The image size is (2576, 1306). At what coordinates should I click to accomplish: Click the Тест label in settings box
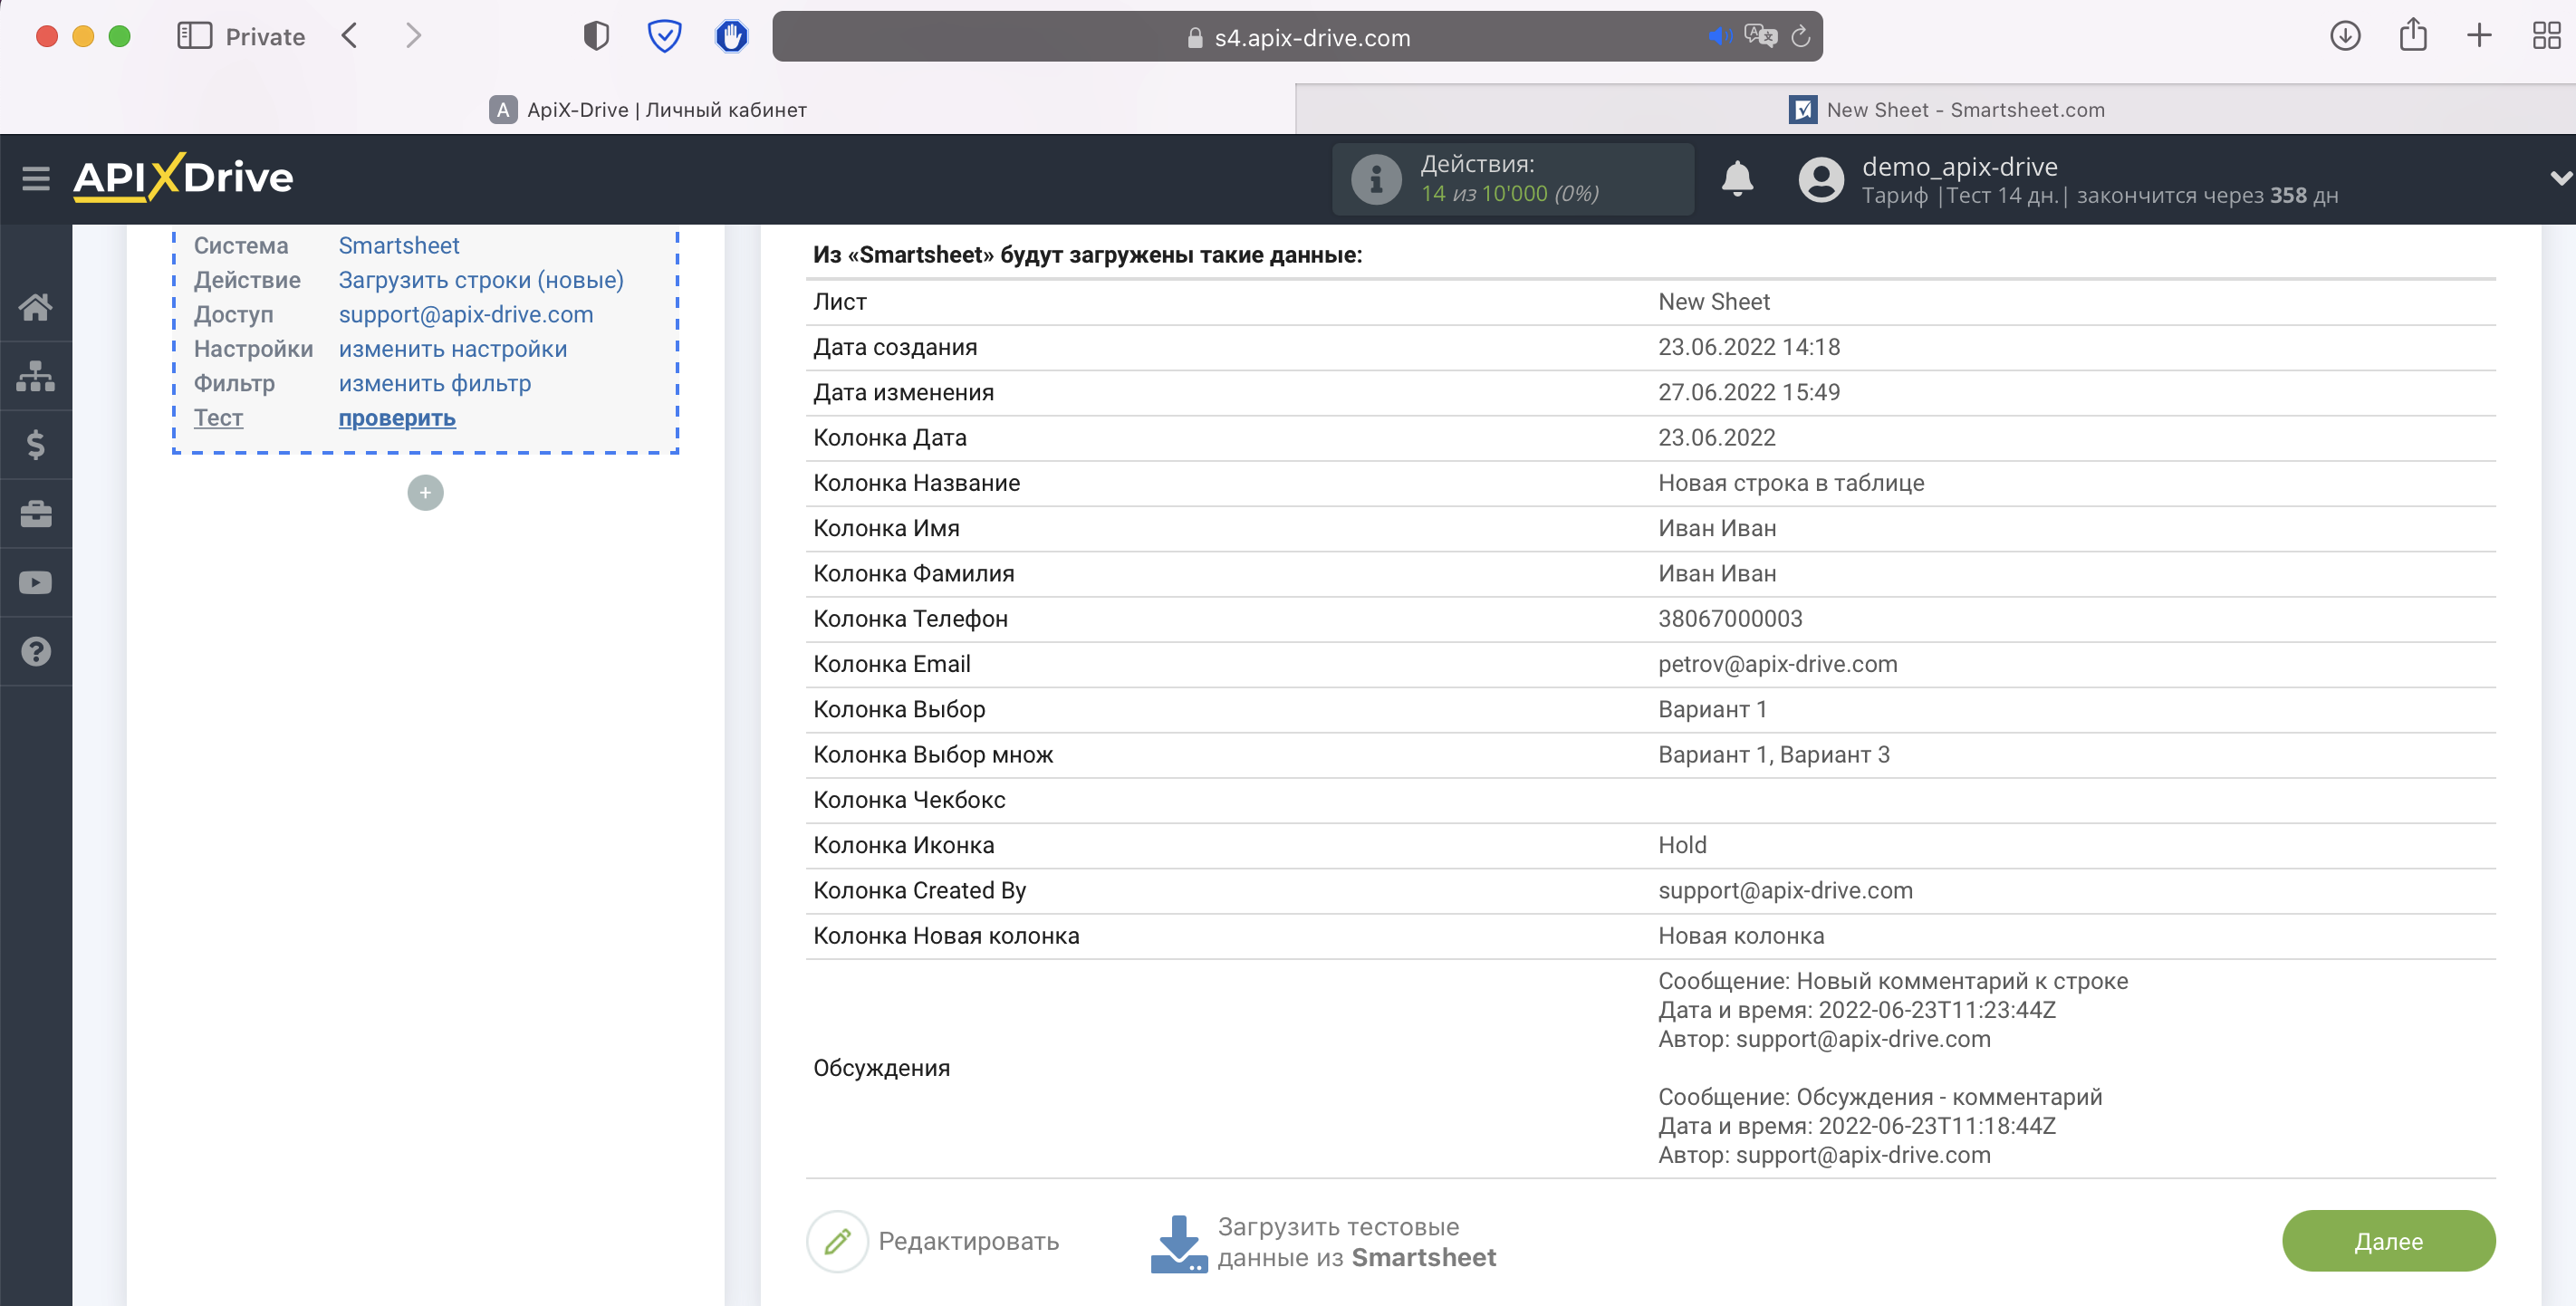pos(218,418)
